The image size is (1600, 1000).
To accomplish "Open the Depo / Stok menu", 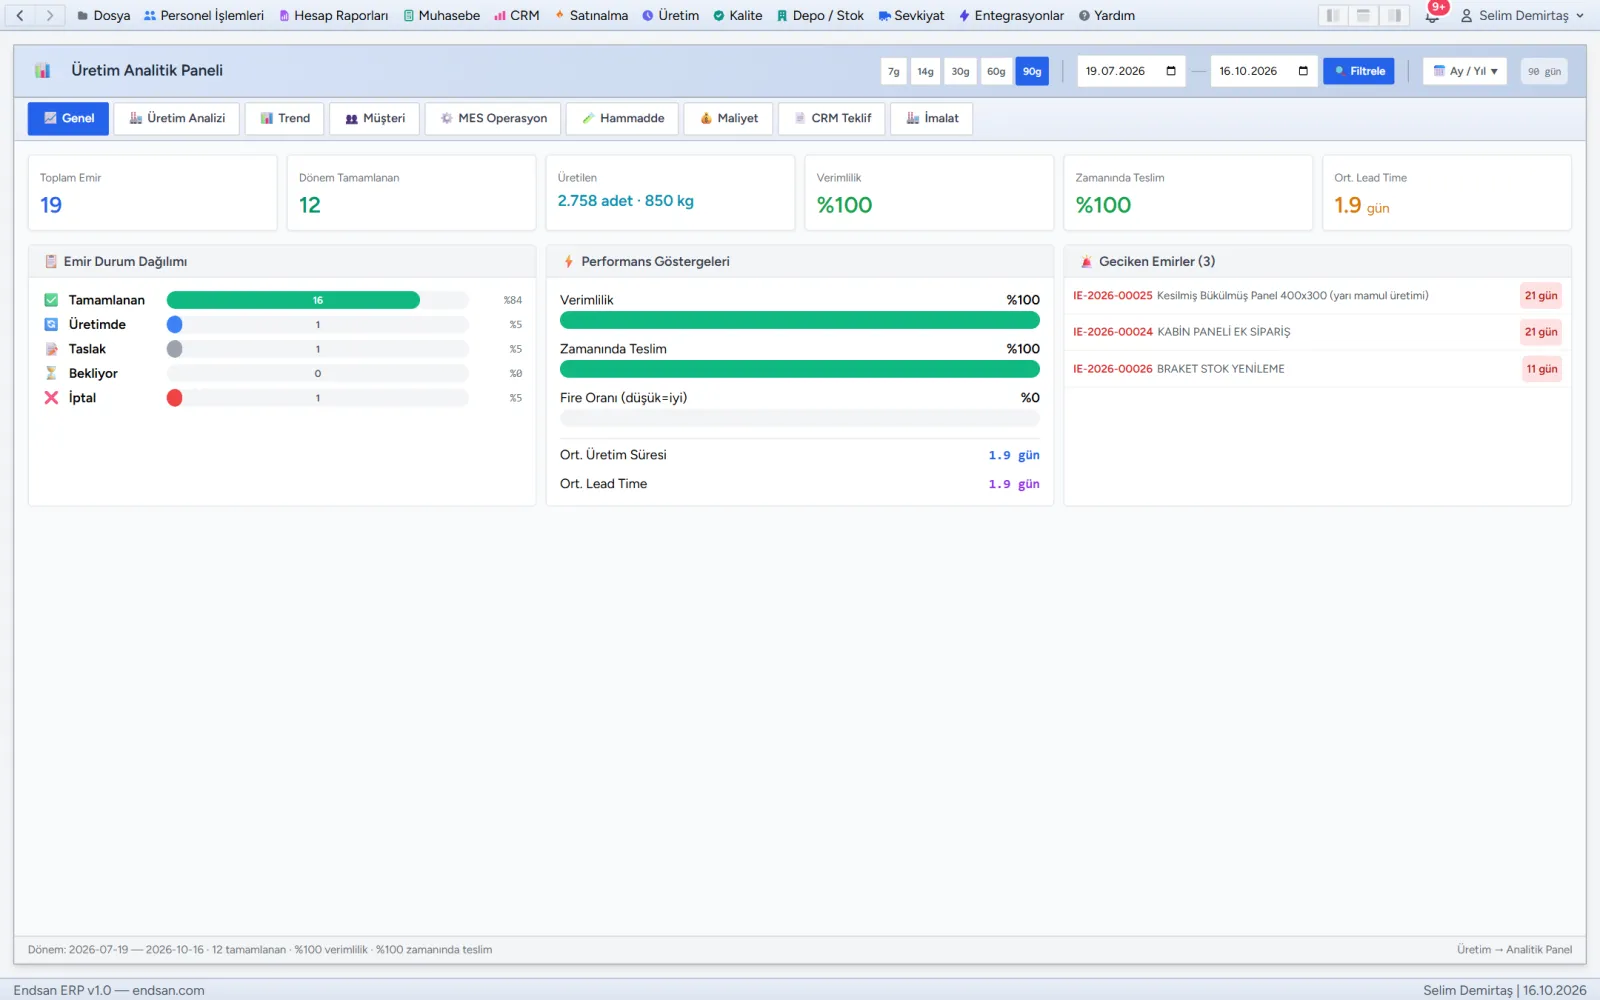I will coord(820,15).
